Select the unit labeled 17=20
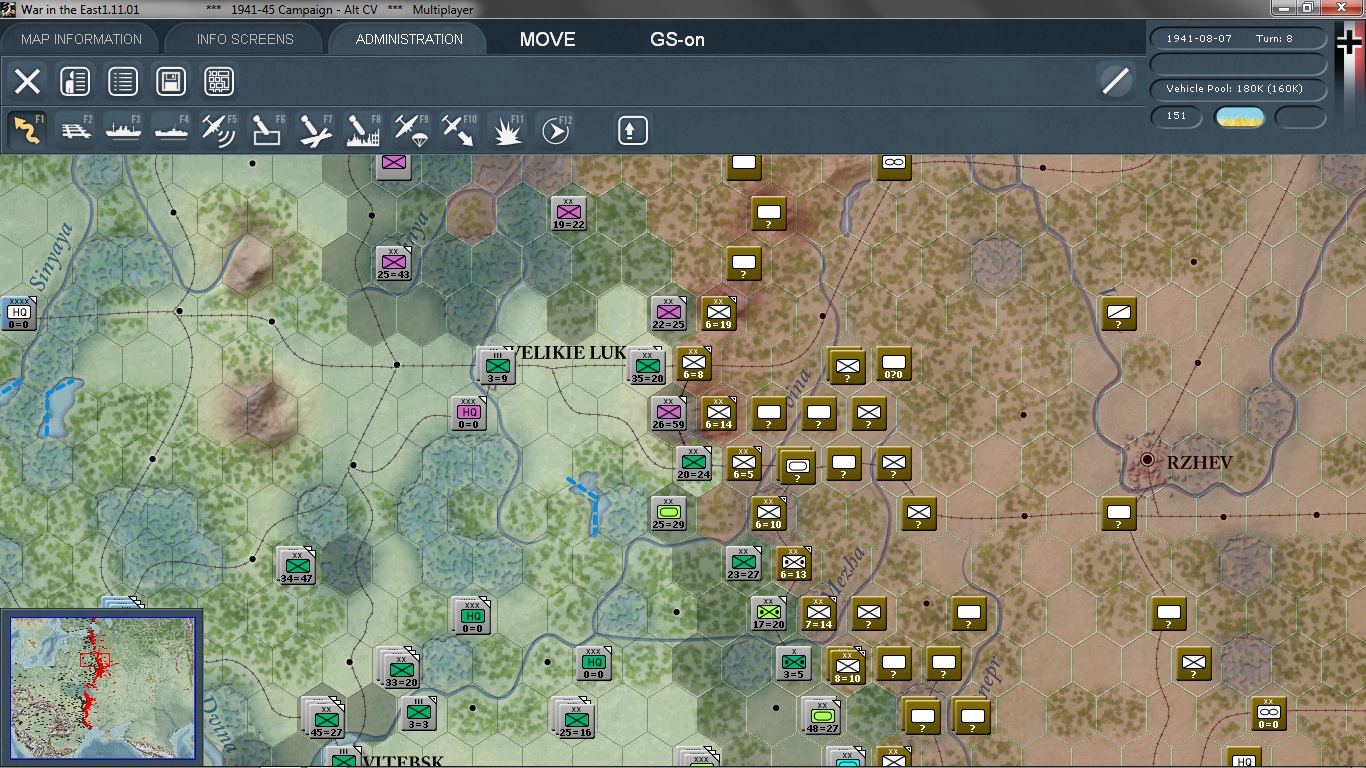This screenshot has width=1366, height=768. click(768, 613)
